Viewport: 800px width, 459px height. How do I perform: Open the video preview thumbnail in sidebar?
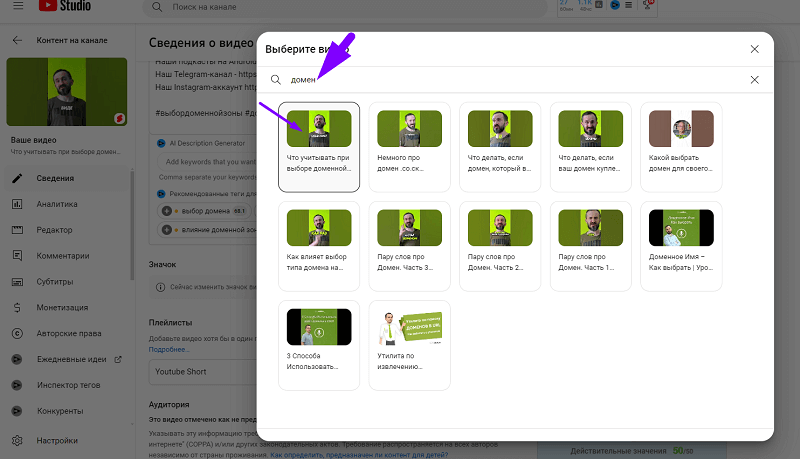(67, 92)
